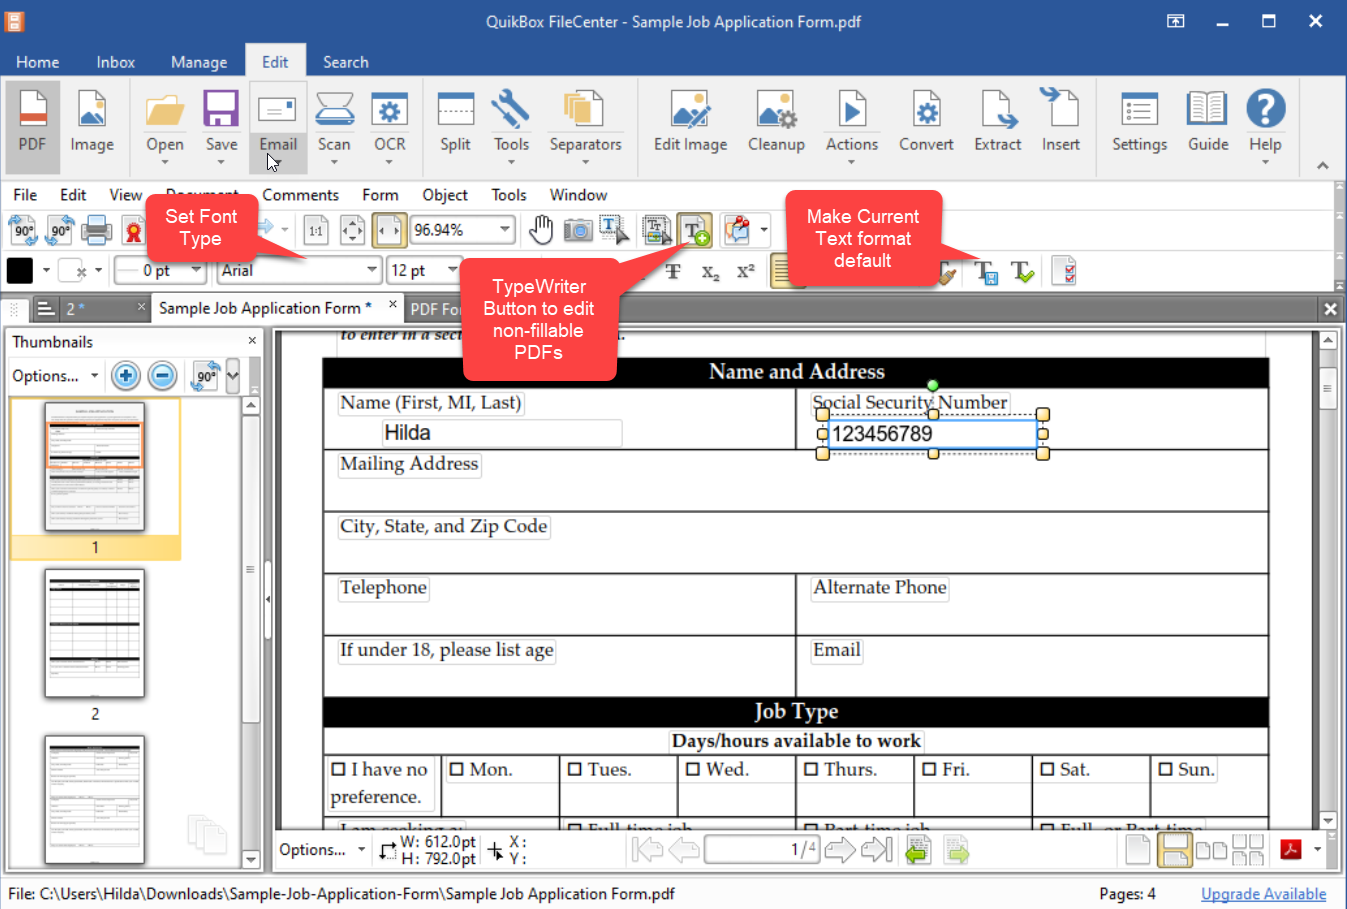Click the black text color swatch
Viewport: 1347px width, 909px height.
pos(20,270)
